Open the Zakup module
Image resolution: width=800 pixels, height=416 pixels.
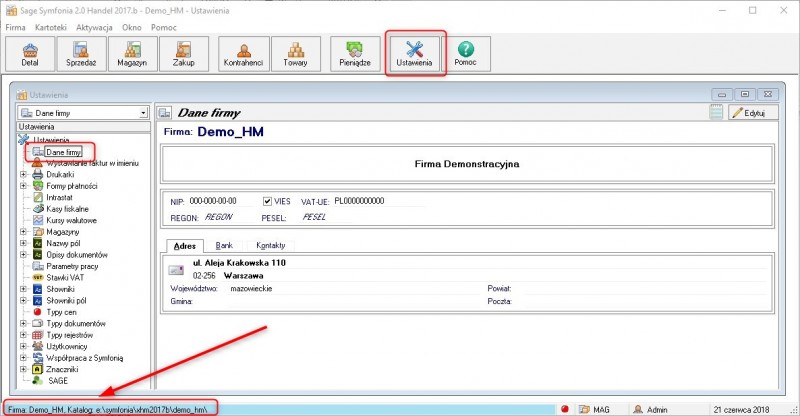pyautogui.click(x=184, y=54)
